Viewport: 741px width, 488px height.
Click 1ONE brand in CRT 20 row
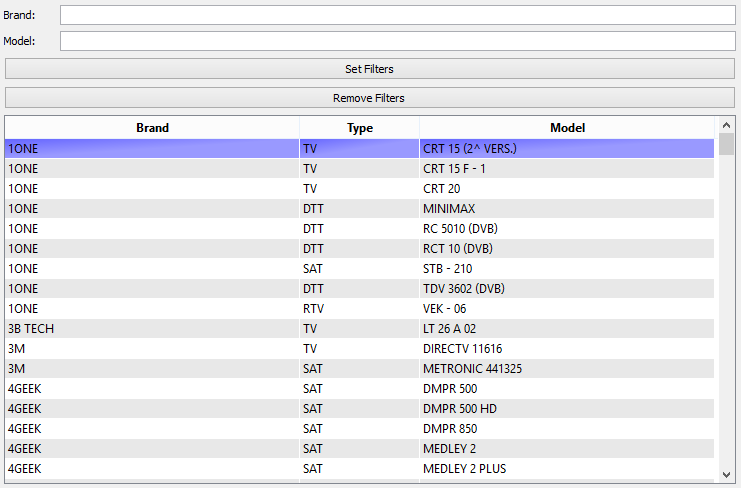152,188
